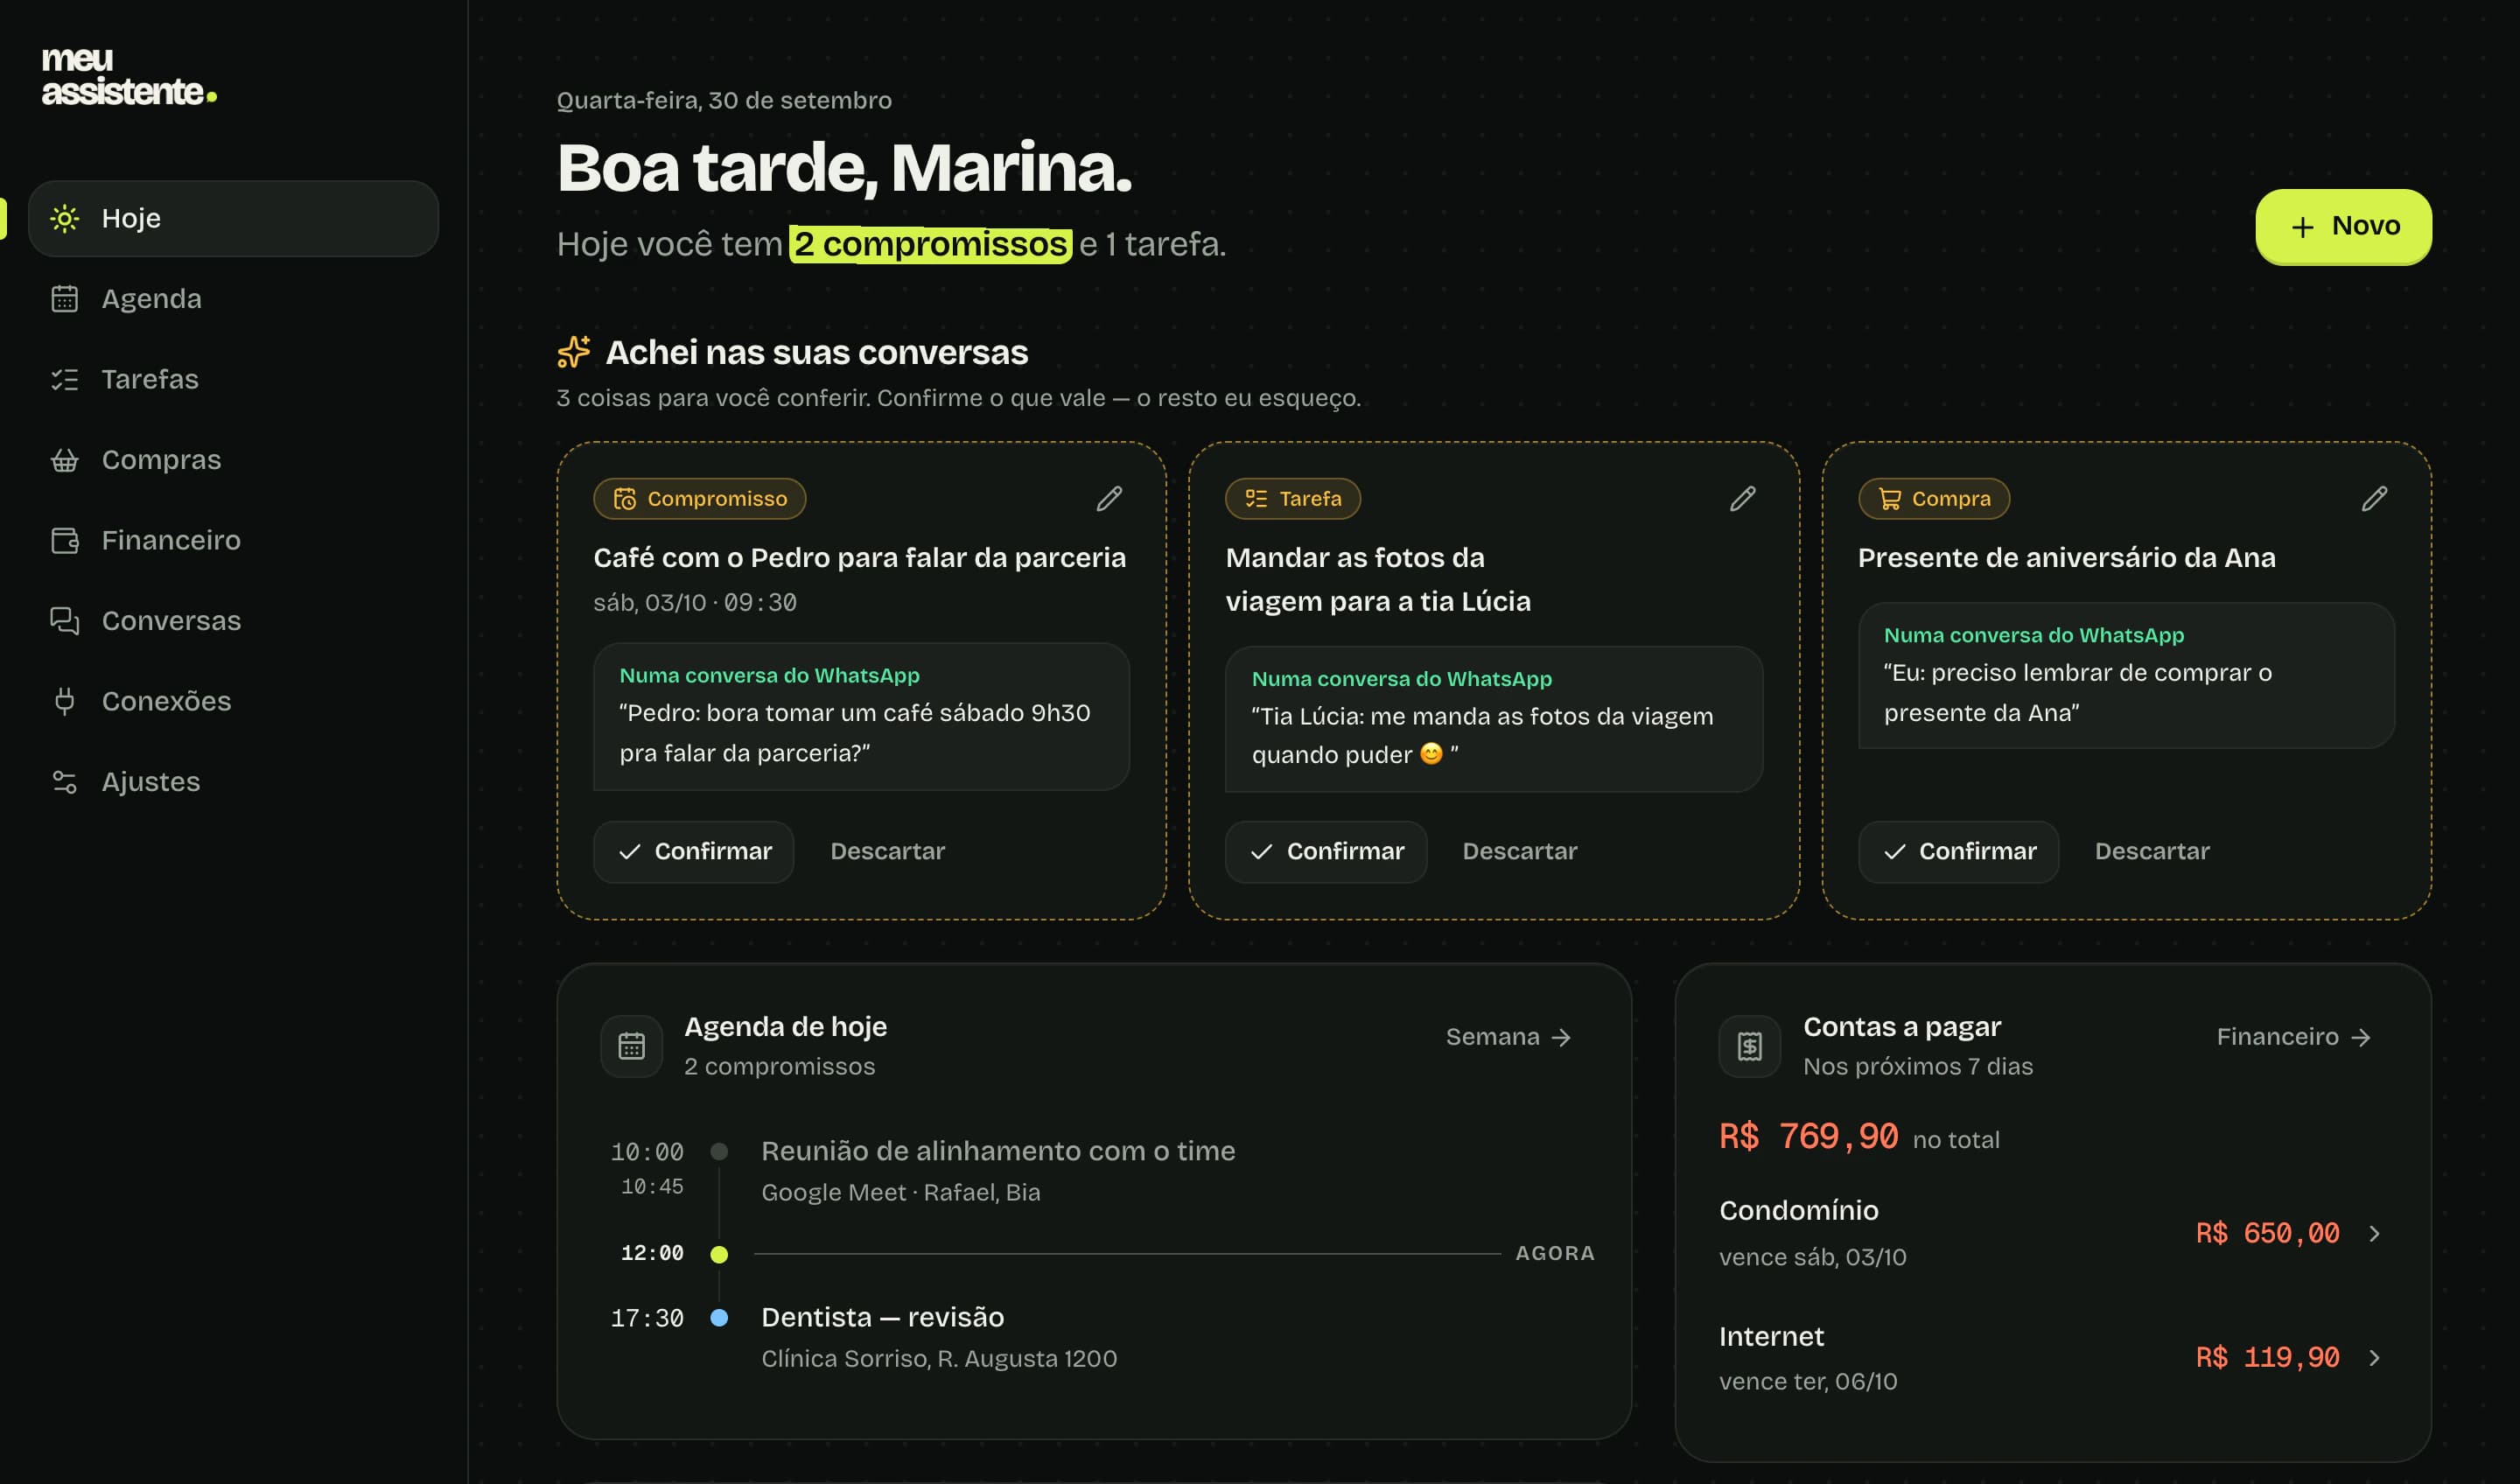Click the sliders icon beside Ajustes
The width and height of the screenshot is (2520, 1484).
click(x=64, y=782)
